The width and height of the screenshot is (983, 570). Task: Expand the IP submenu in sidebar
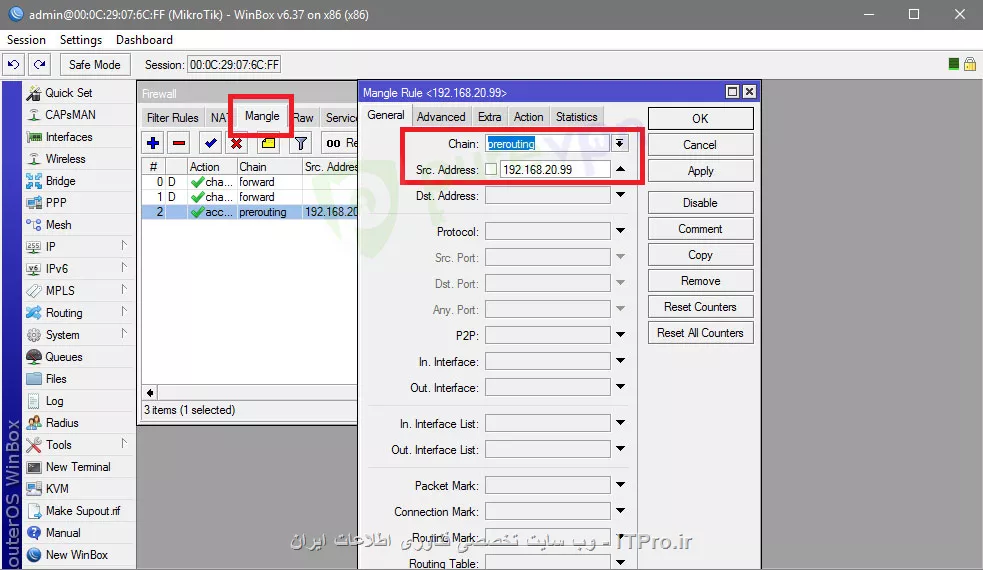point(124,246)
